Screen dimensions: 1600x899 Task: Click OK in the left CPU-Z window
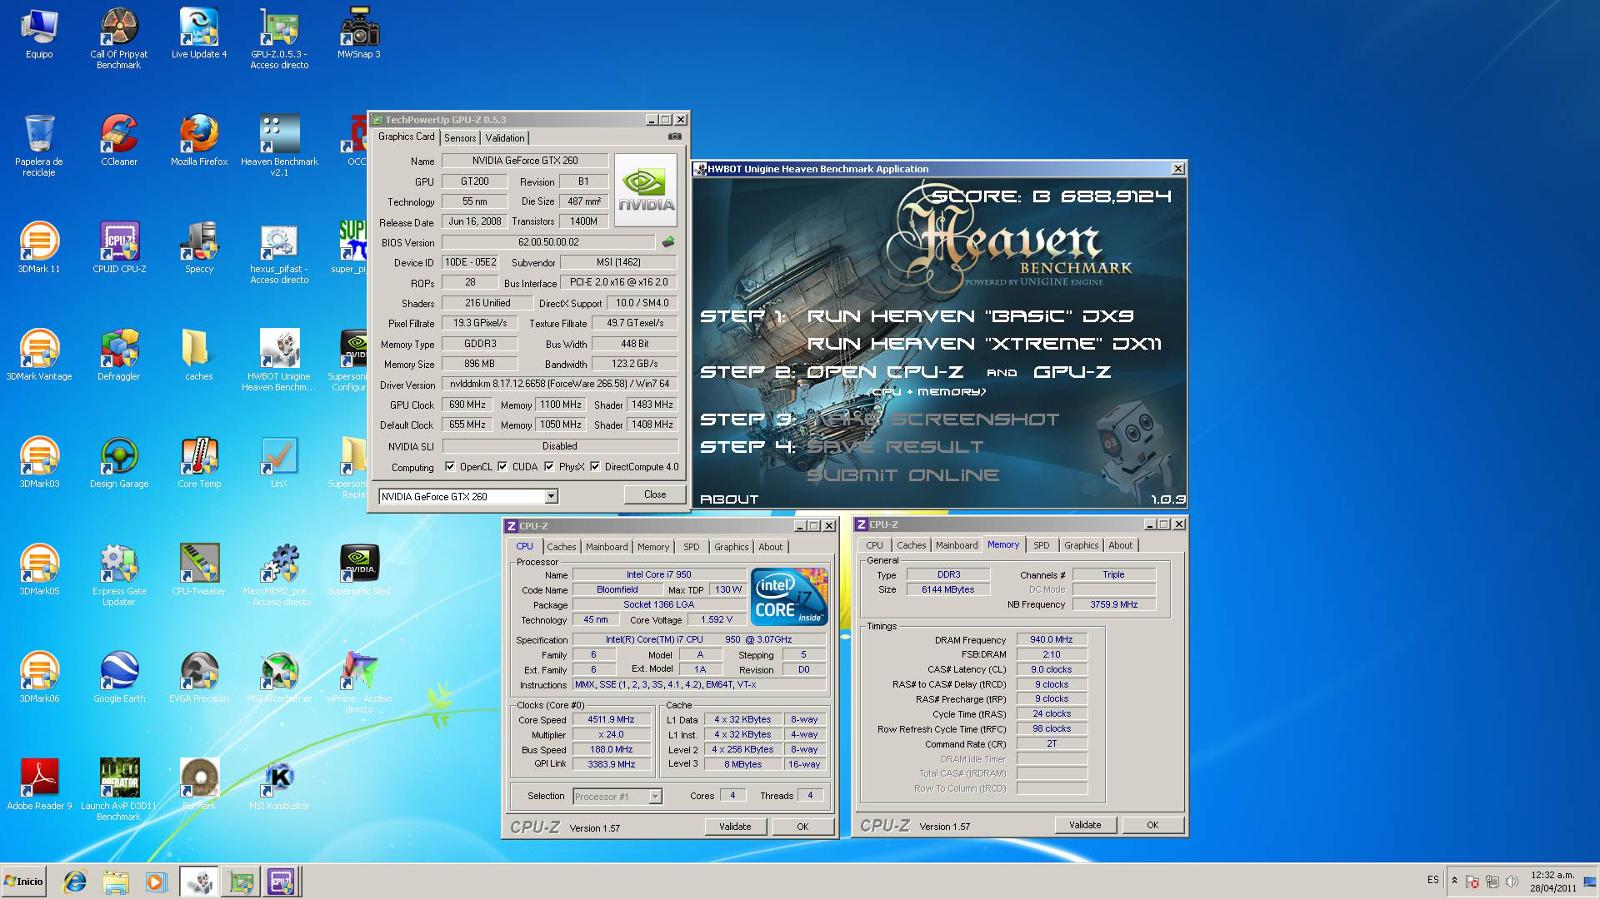[802, 827]
